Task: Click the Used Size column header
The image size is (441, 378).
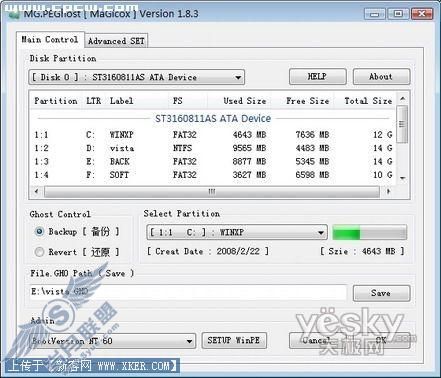Action: click(239, 101)
